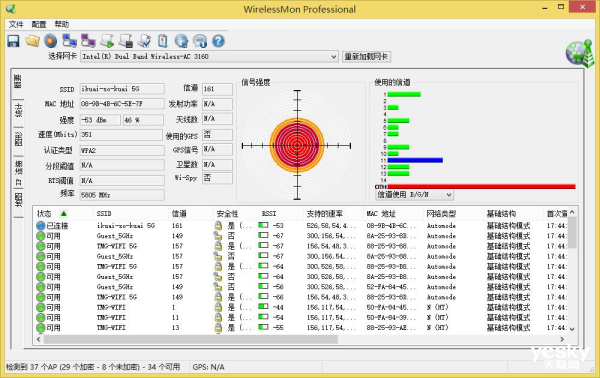
Task: Click the red OTH channel usage bar
Action: point(481,187)
